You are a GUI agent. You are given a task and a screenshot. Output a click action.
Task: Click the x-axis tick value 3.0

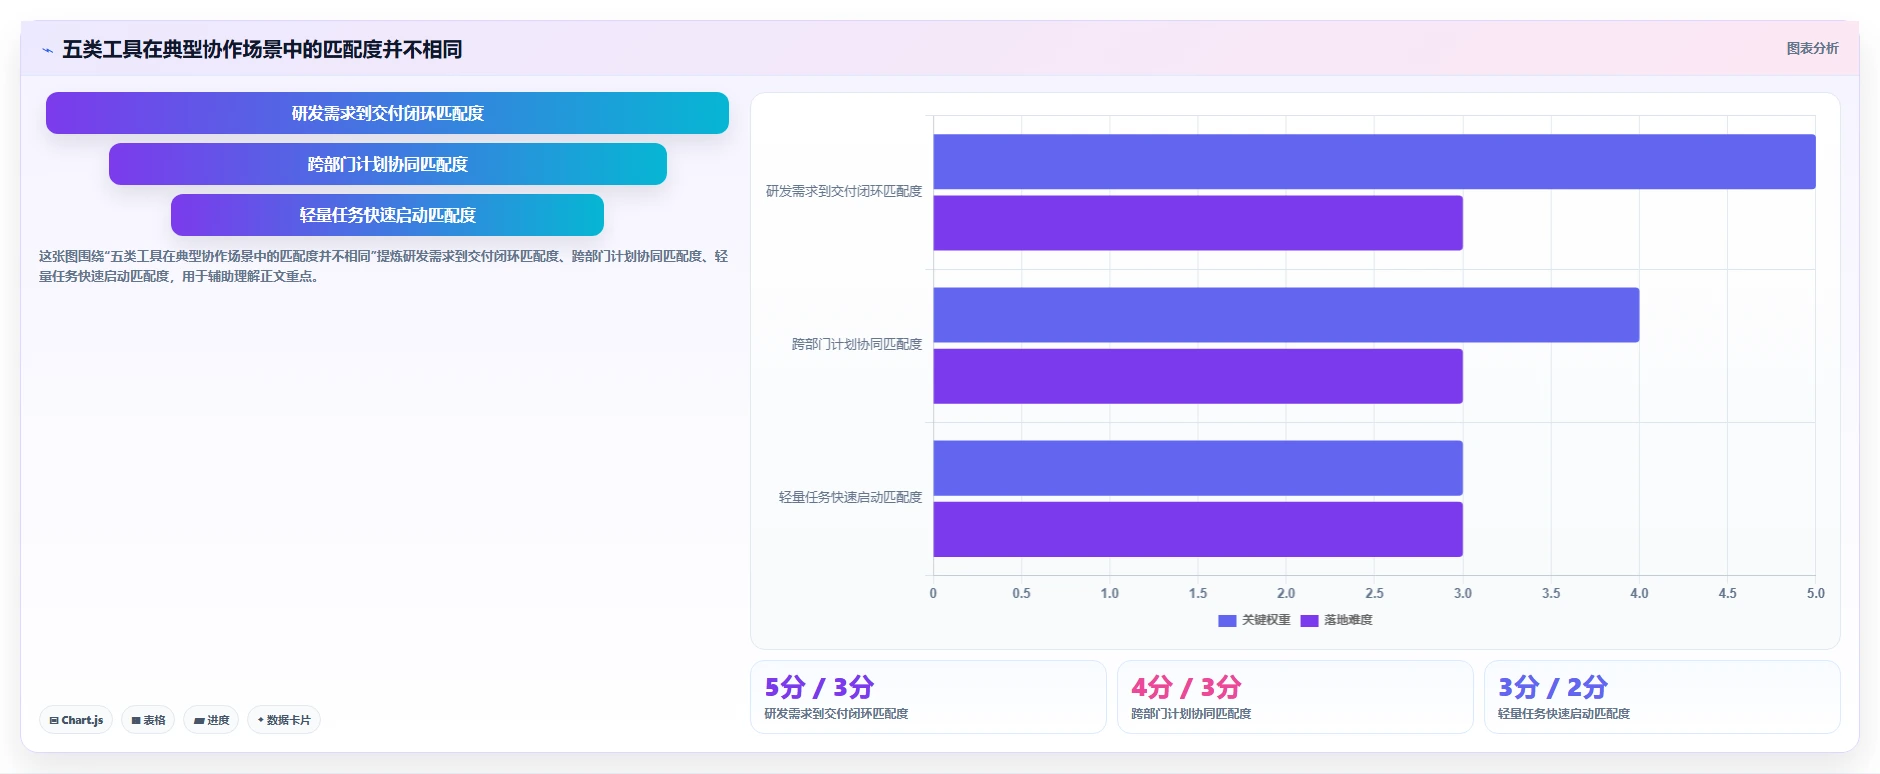[x=1463, y=593]
